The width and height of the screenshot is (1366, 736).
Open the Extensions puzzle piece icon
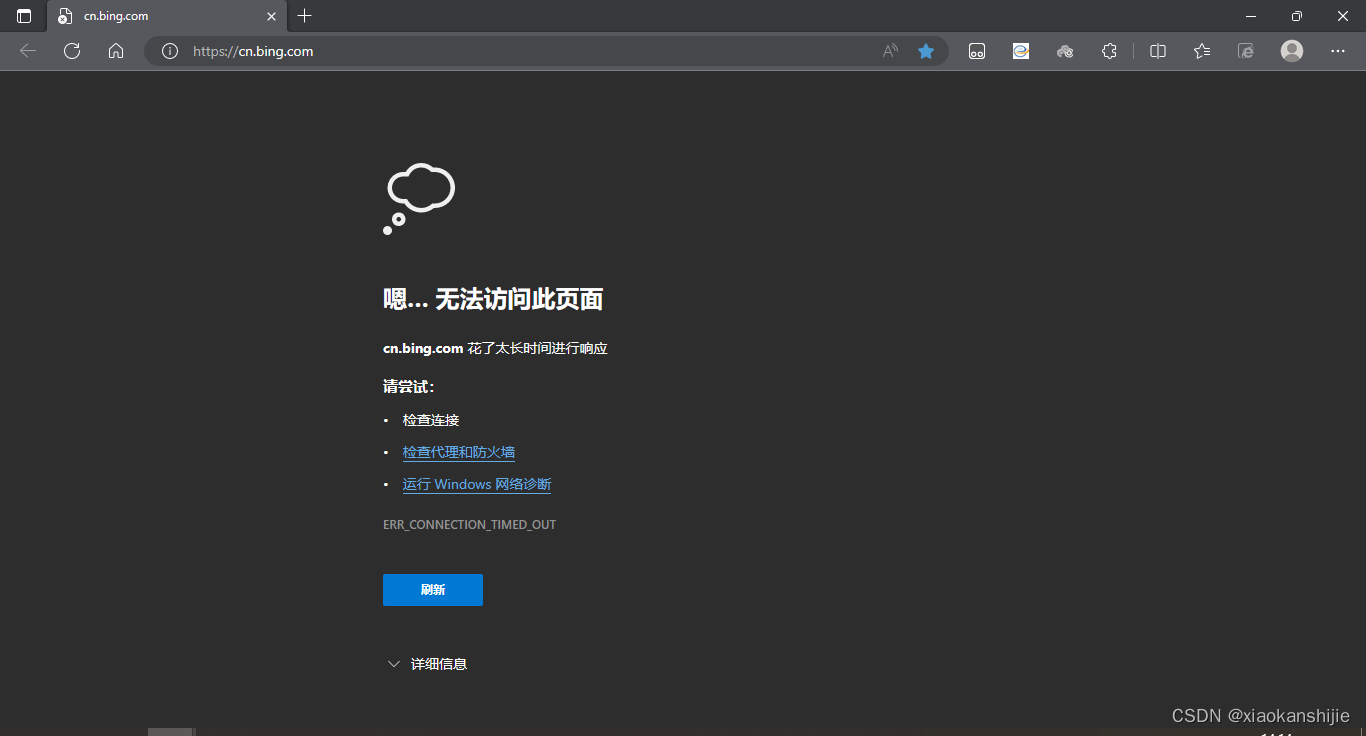(1109, 51)
